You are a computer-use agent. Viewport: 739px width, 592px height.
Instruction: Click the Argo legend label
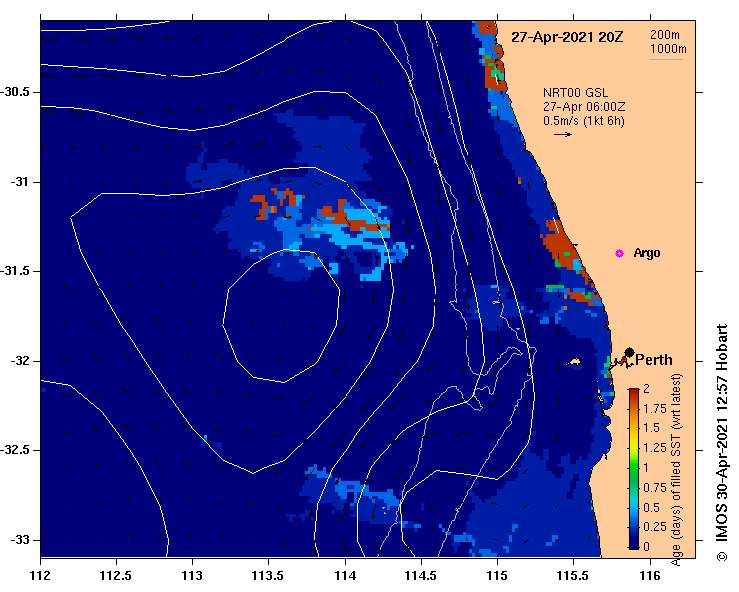click(647, 253)
